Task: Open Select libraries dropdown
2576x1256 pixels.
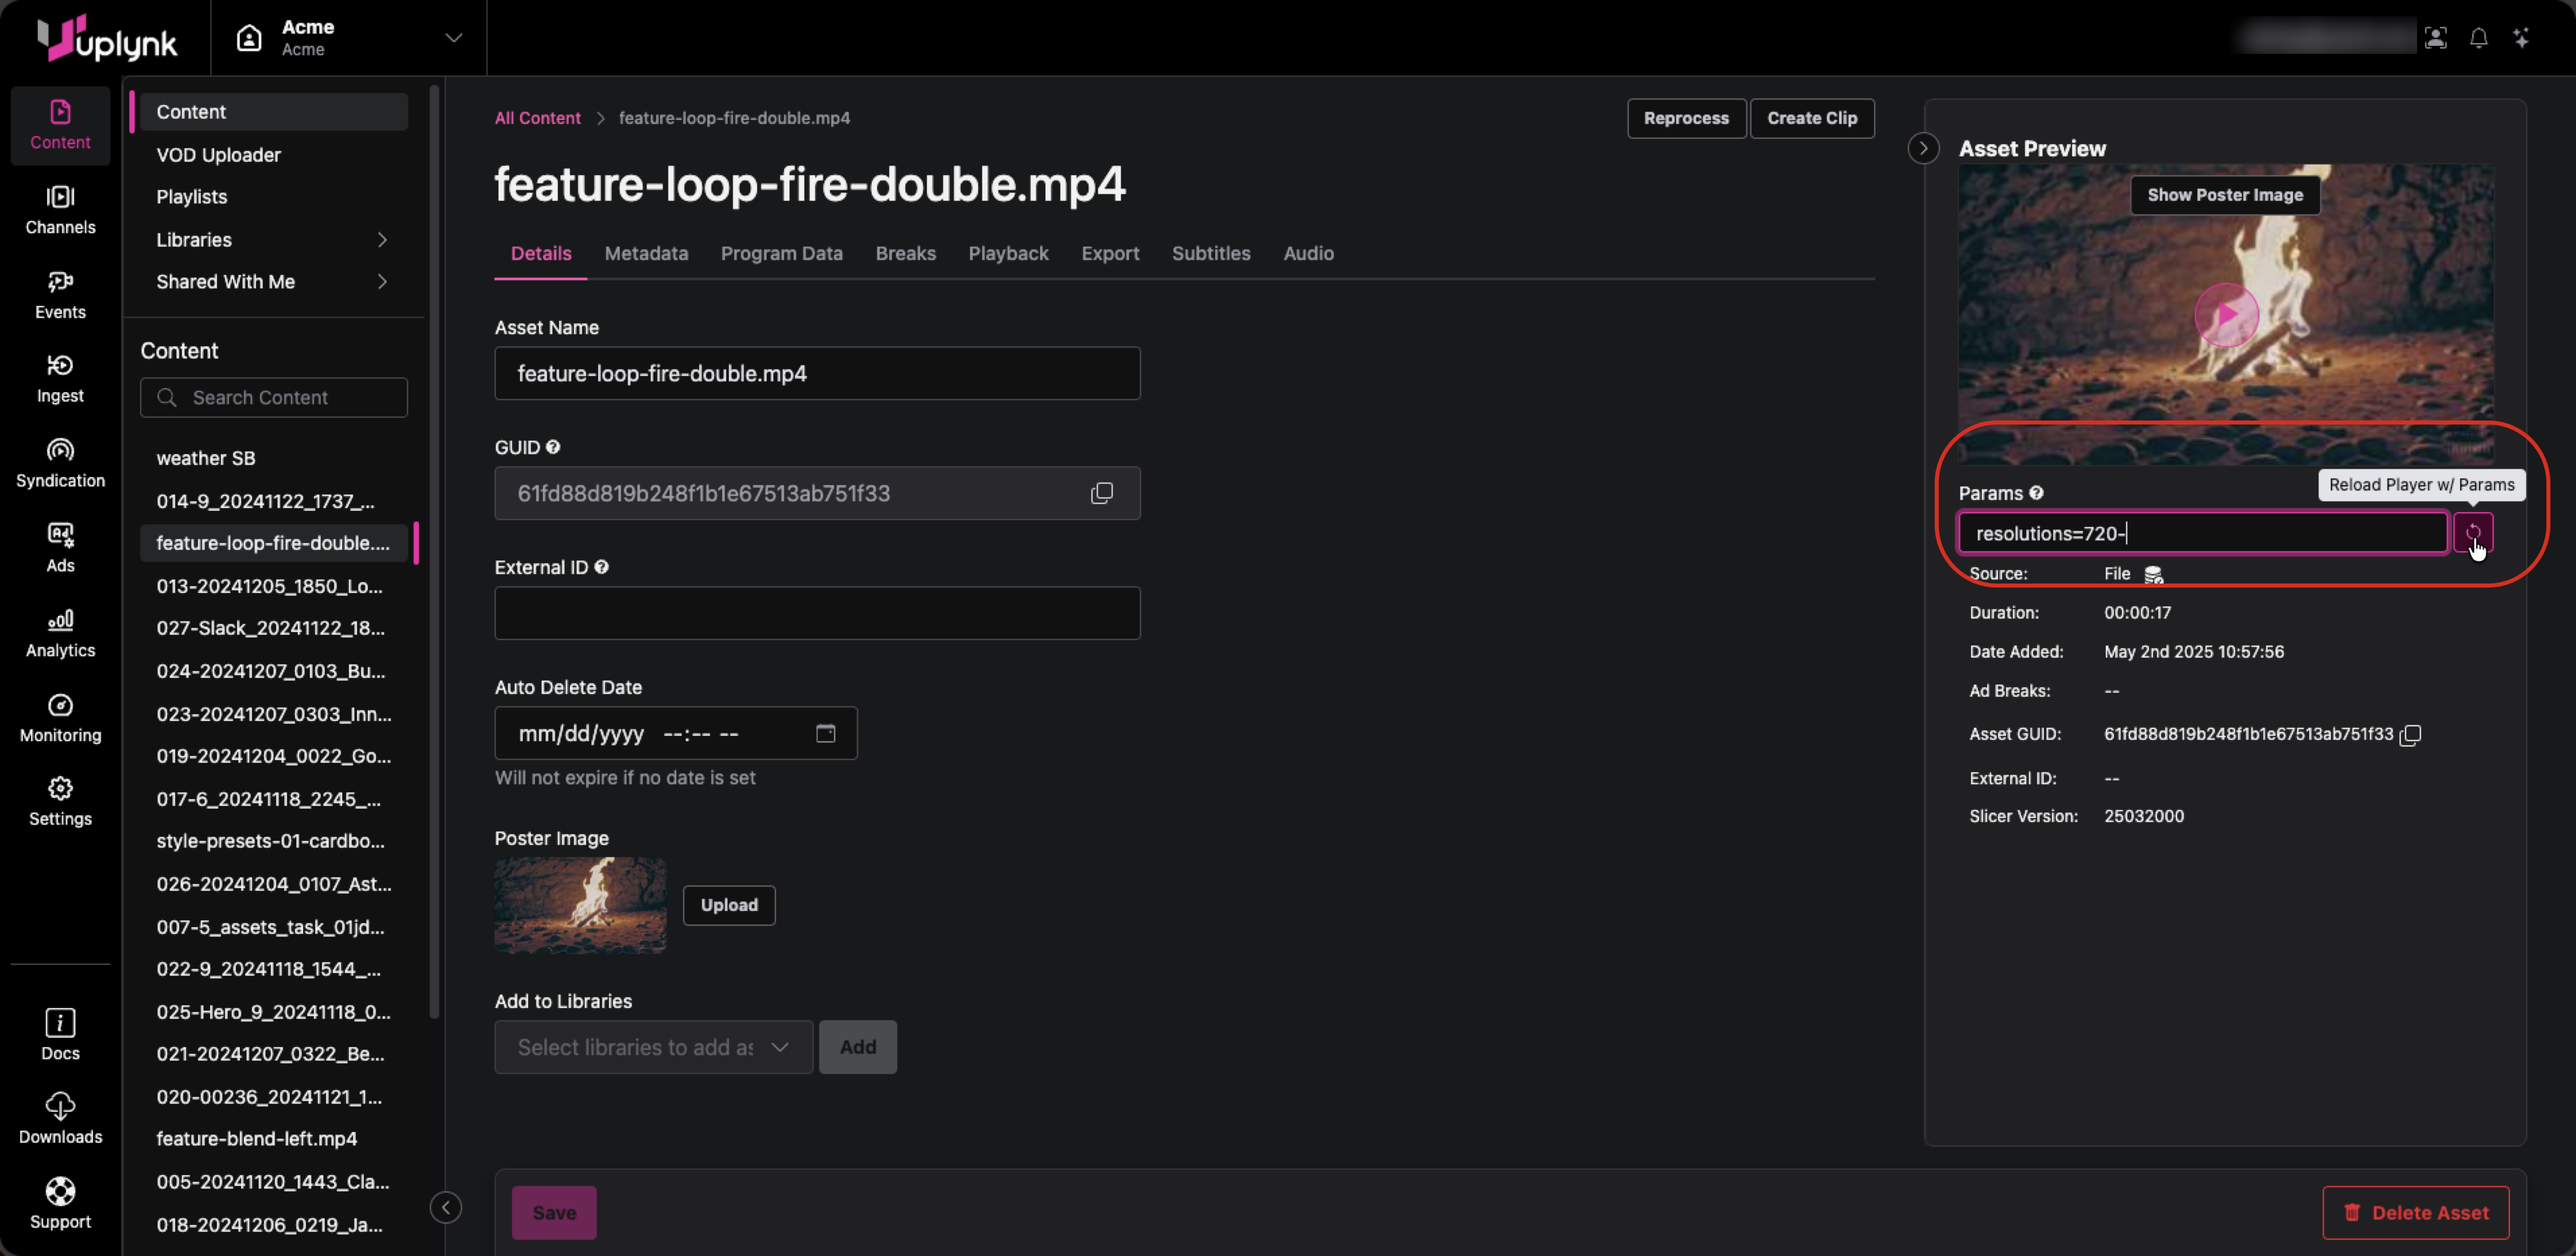Action: (653, 1047)
